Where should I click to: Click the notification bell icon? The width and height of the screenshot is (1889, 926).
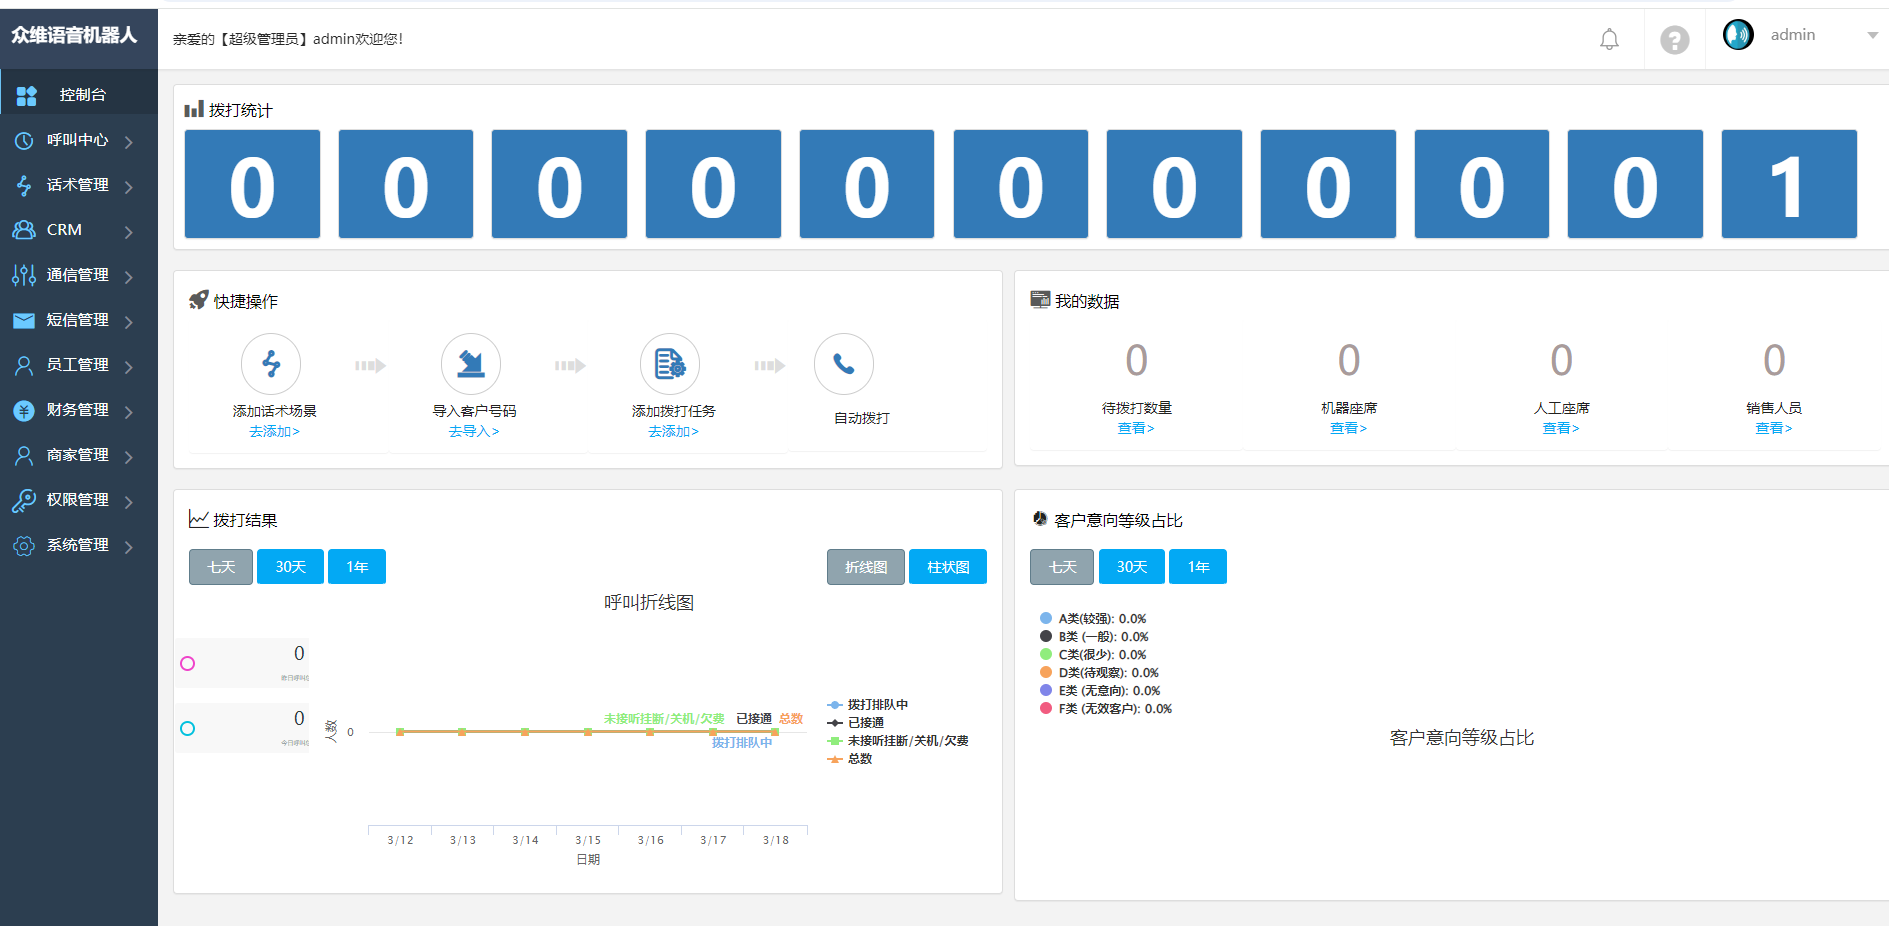[1609, 40]
